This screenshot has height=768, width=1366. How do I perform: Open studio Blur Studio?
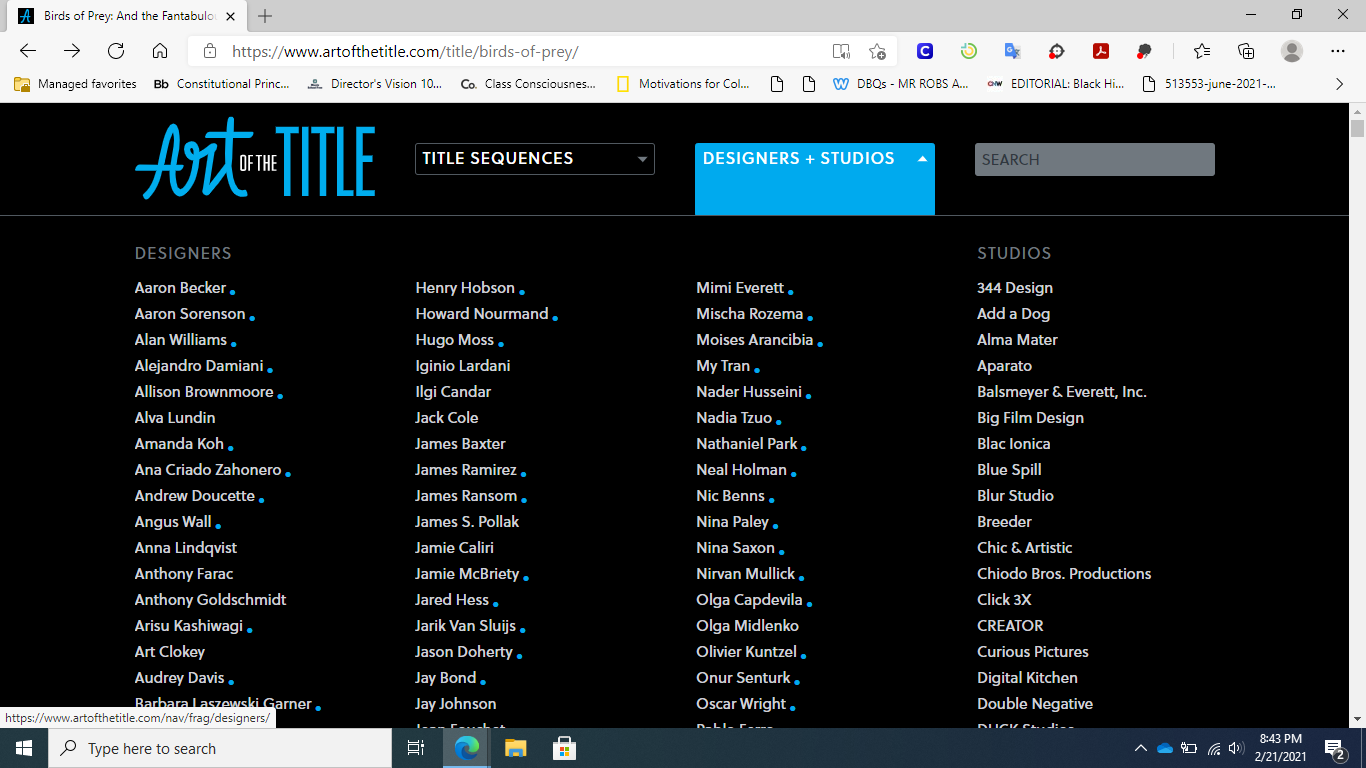[x=1015, y=496]
